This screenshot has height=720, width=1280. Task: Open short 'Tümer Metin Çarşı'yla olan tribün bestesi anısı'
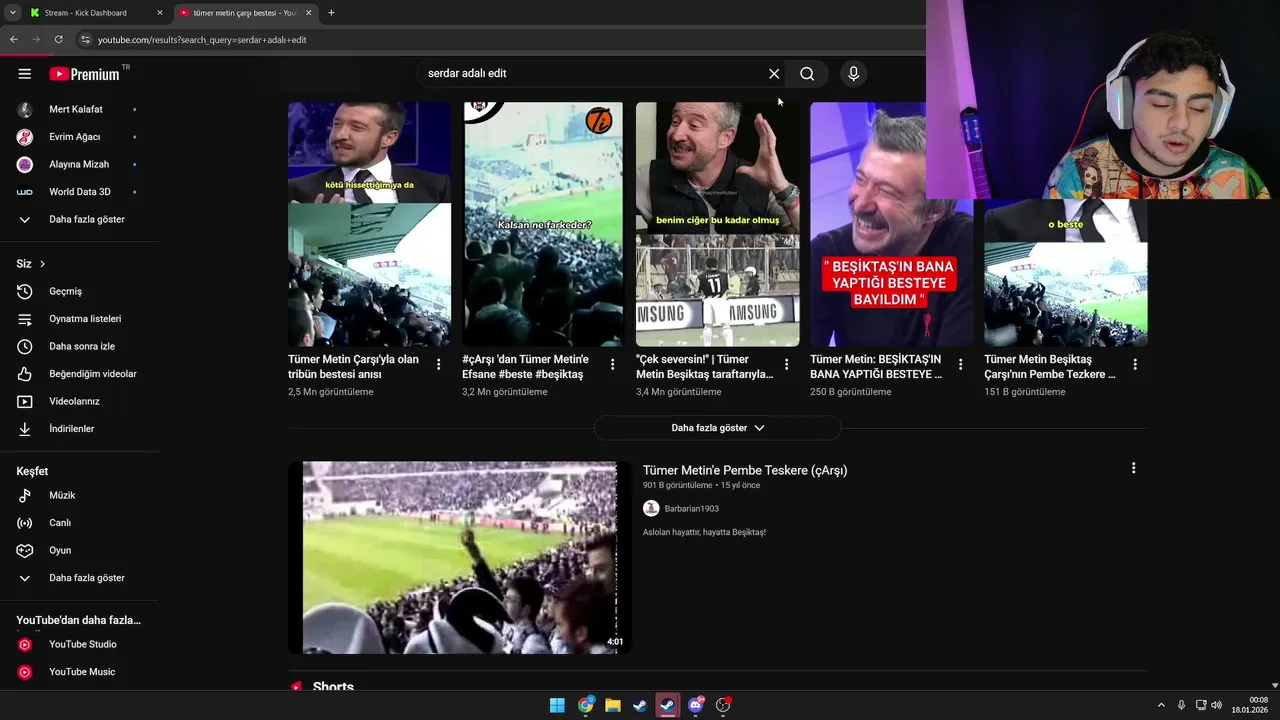(369, 224)
